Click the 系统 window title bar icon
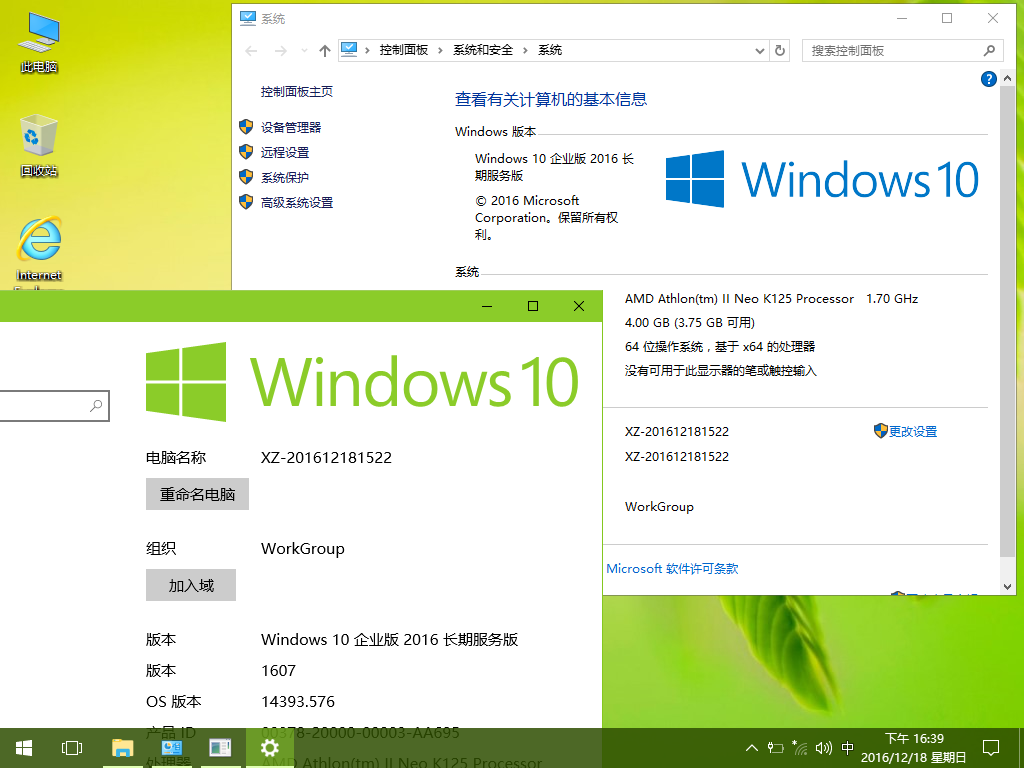Viewport: 1024px width, 768px height. click(x=248, y=18)
